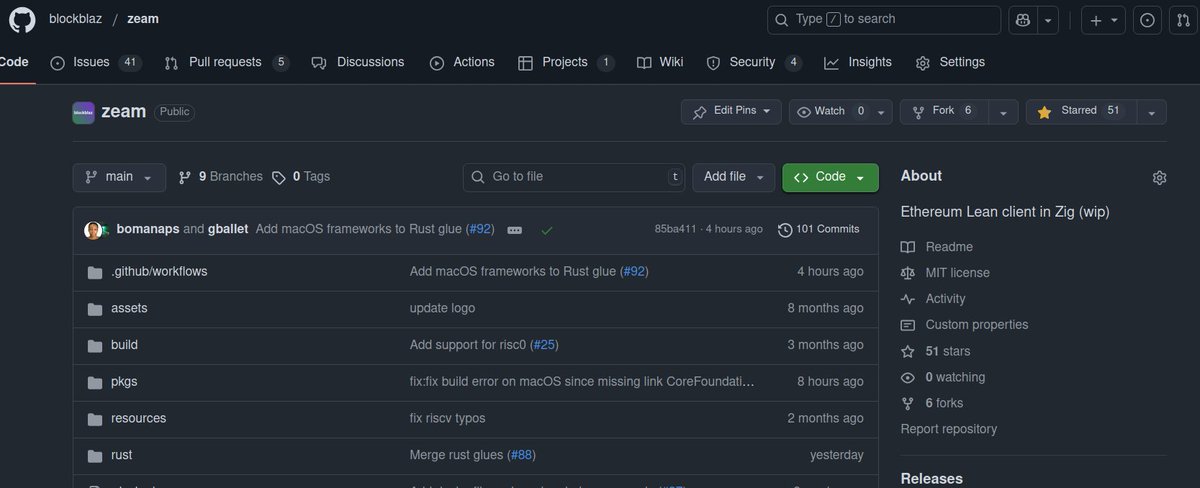1200x488 pixels.
Task: Open the repository Settings tab
Action: (x=950, y=62)
